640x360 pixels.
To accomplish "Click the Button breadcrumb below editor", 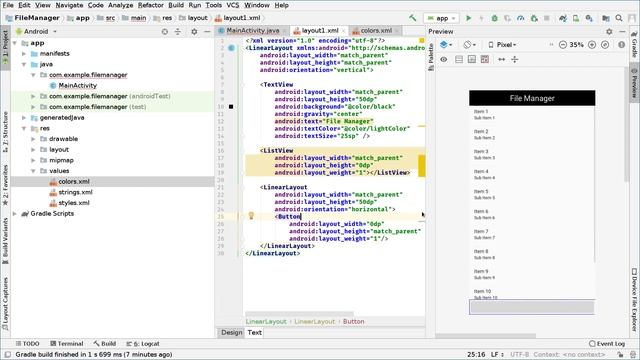I will point(353,322).
